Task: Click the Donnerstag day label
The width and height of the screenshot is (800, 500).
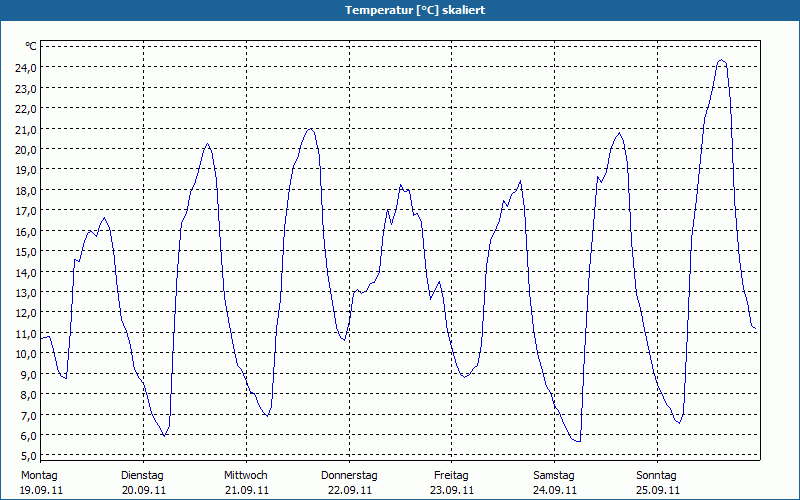Action: [349, 476]
